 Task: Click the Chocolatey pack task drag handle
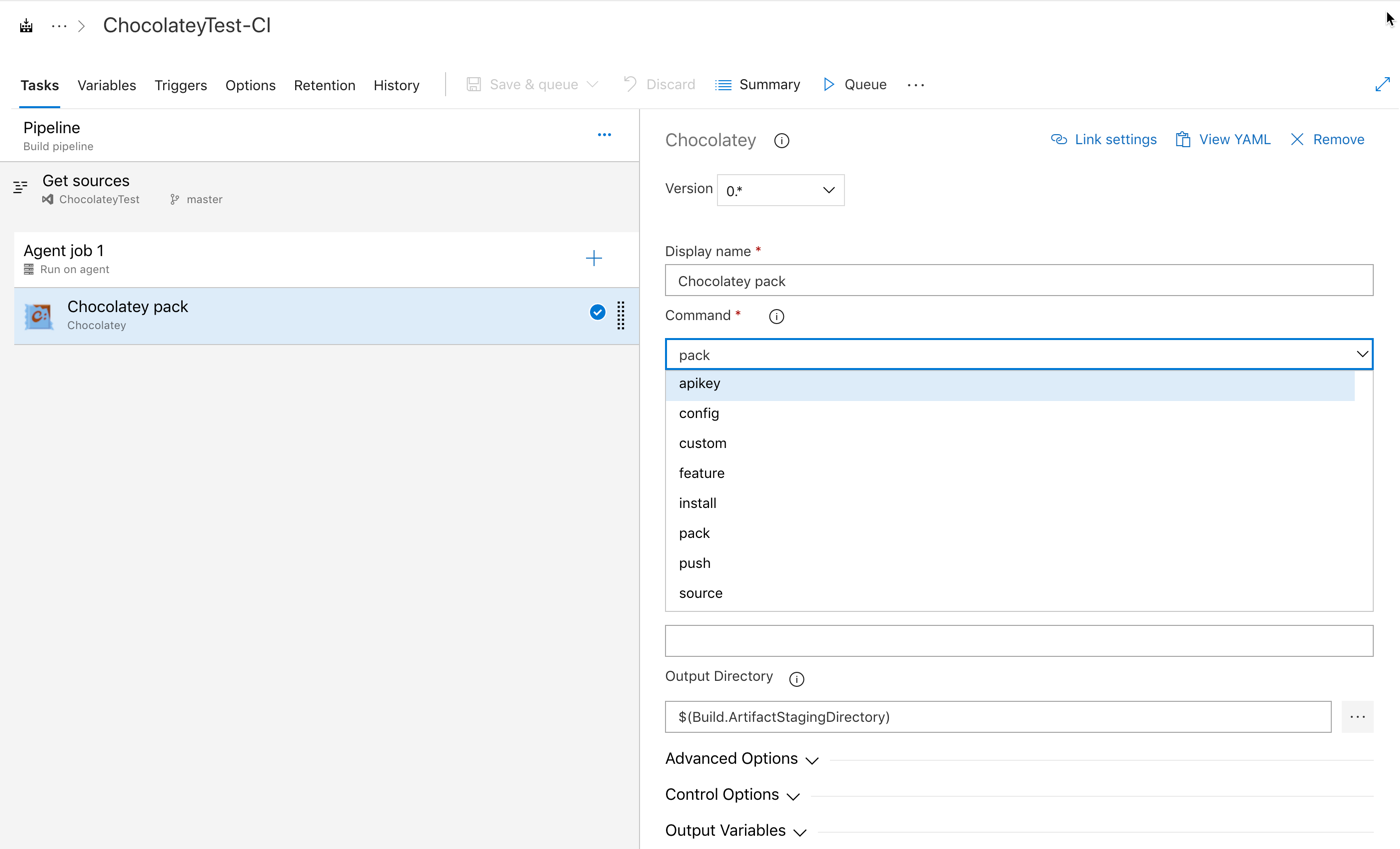coord(621,315)
